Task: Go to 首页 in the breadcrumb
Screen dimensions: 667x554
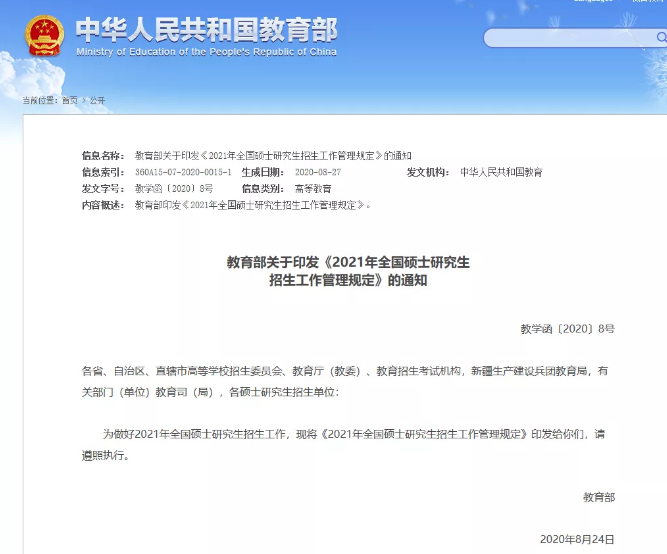Action: click(69, 100)
